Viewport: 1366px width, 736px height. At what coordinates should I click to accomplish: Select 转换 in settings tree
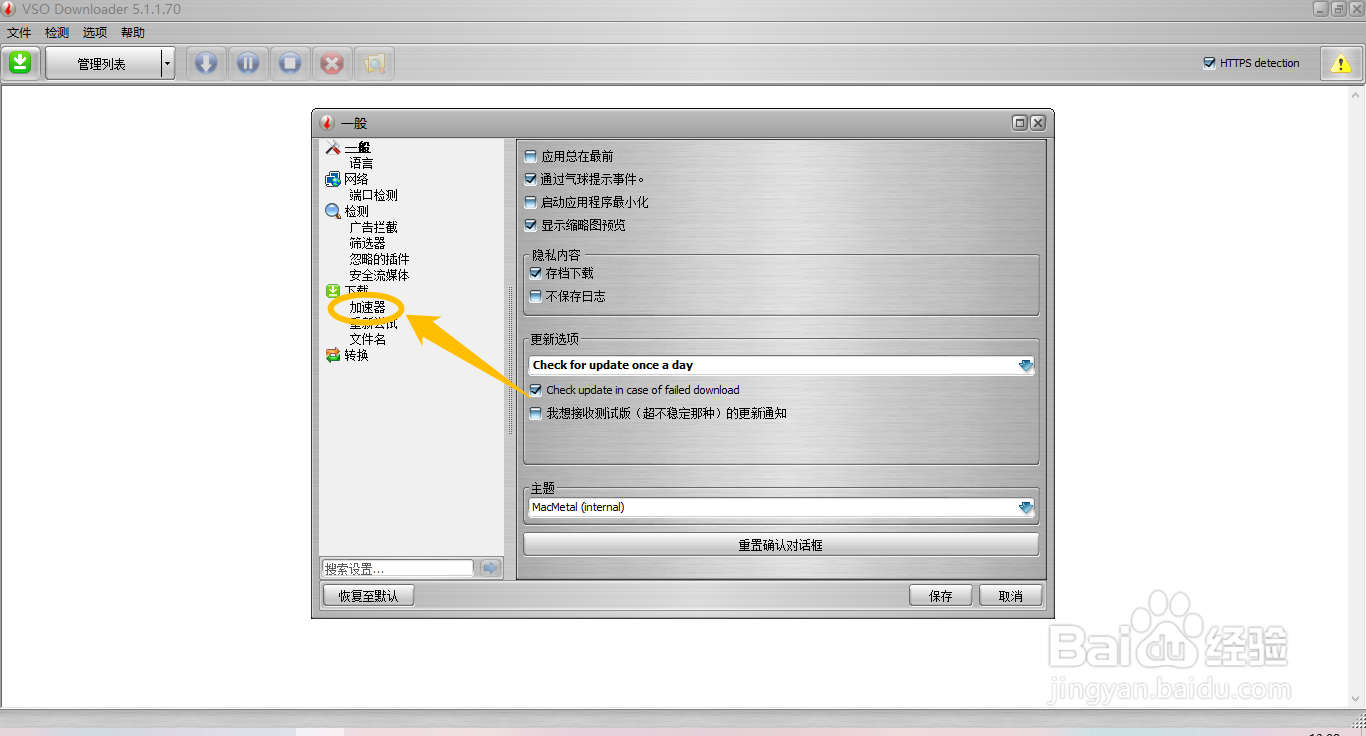pyautogui.click(x=356, y=355)
